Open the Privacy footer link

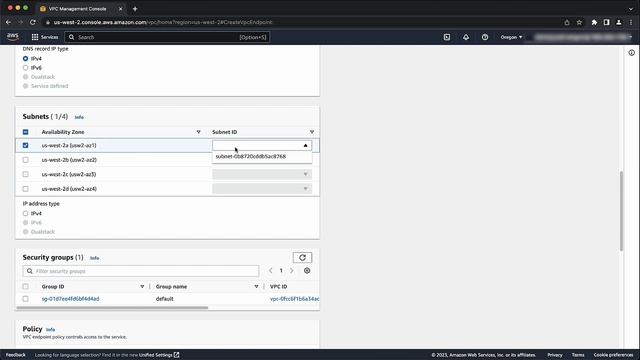pyautogui.click(x=555, y=355)
